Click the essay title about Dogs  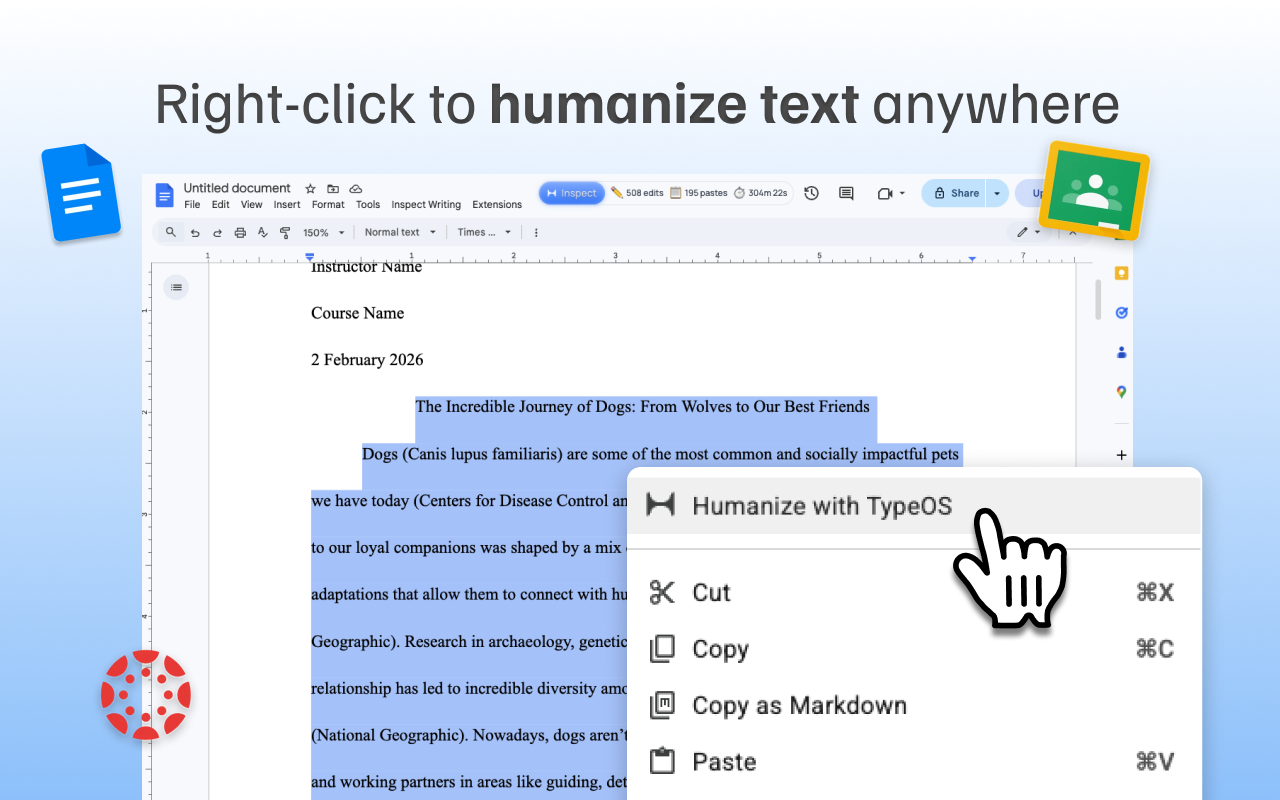coord(642,407)
